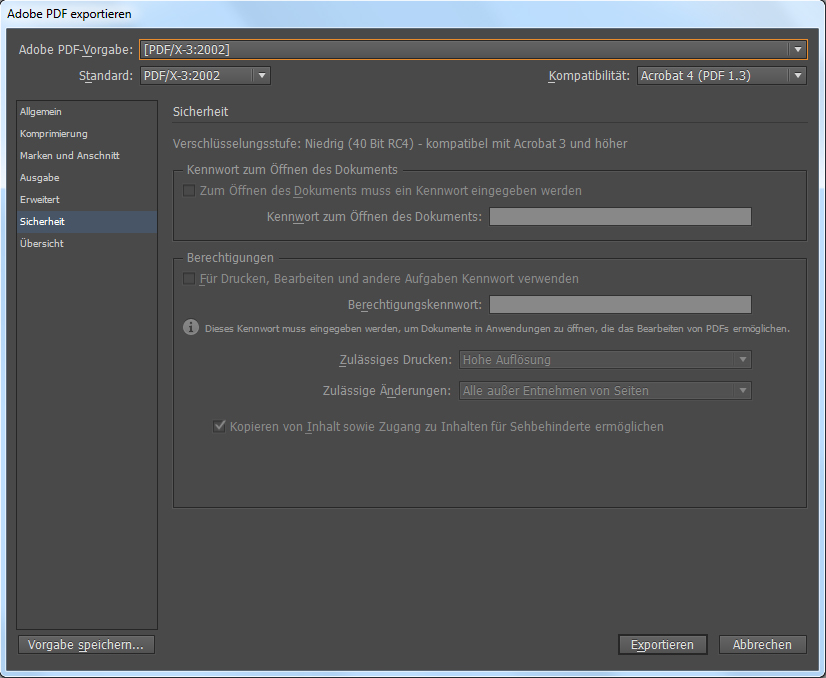Select the Sicherheit section in sidebar
The image size is (826, 678).
coord(43,222)
